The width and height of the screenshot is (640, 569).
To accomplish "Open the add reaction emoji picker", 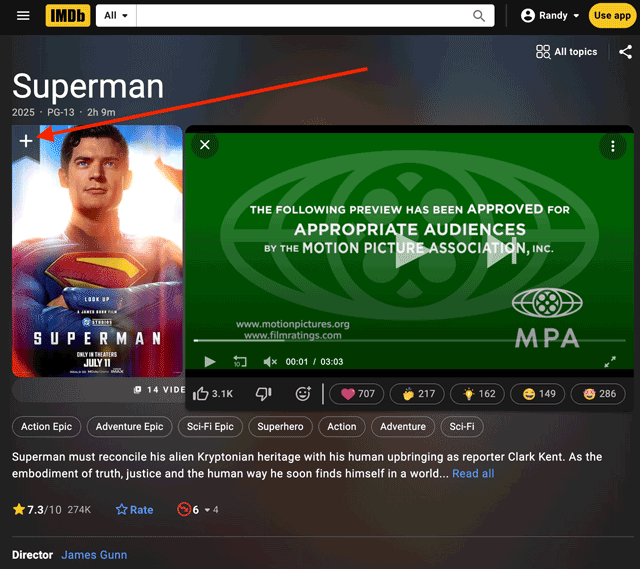I will 303,394.
